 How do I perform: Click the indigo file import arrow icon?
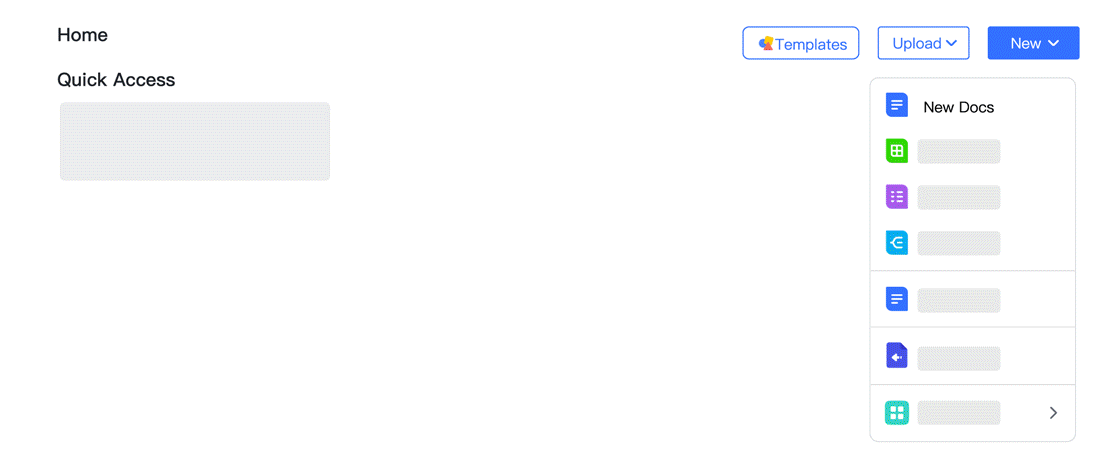(897, 356)
